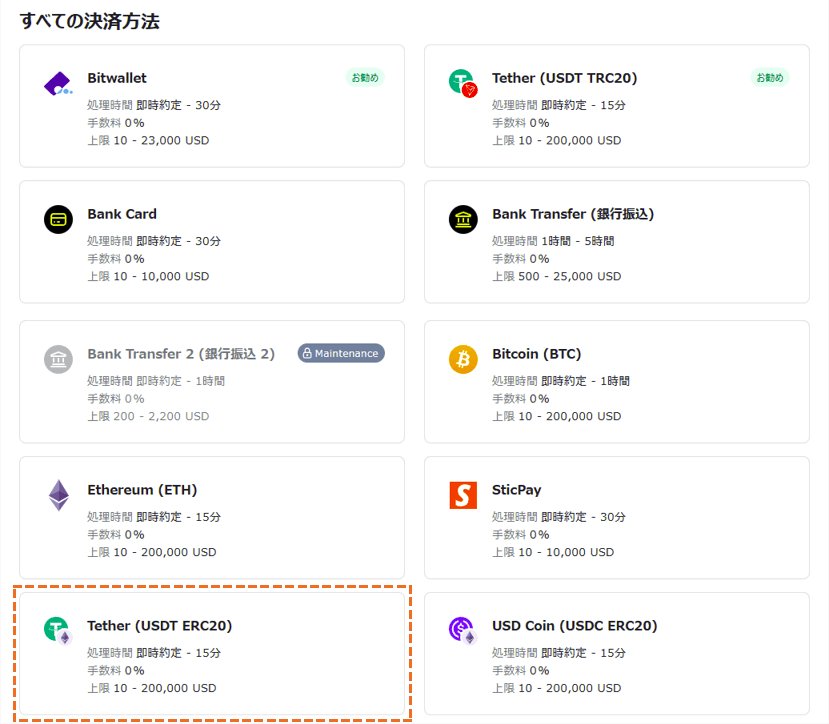Click Bank Transfer 2's 上限 200 - 2,200 USD text
Image resolution: width=829 pixels, height=724 pixels.
(x=148, y=416)
